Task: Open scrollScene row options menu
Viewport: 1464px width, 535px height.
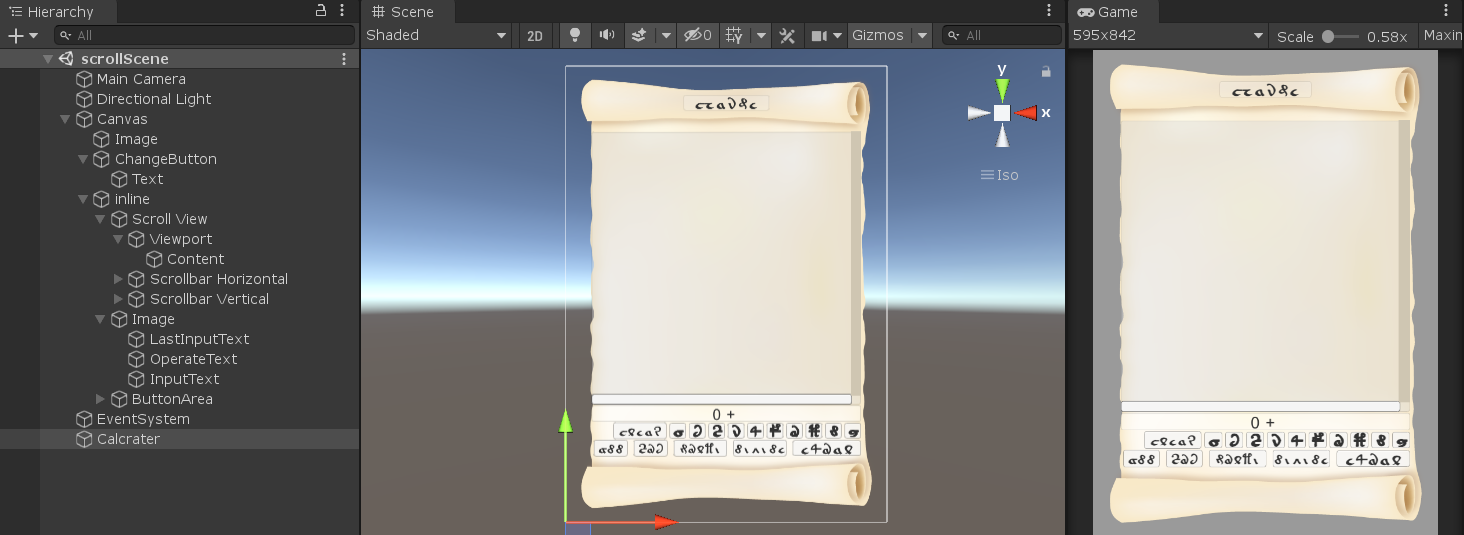Action: point(344,59)
